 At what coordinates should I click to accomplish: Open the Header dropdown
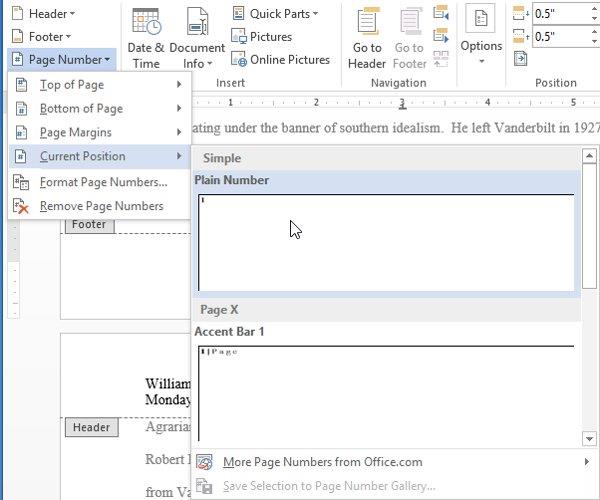tap(44, 14)
